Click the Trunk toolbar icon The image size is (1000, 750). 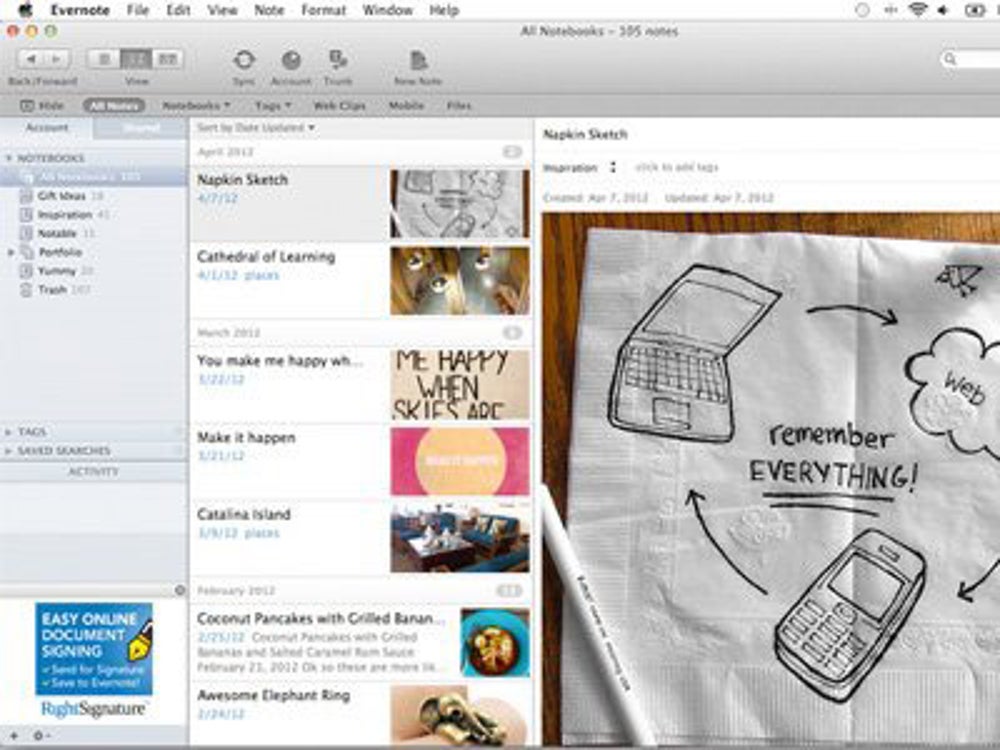point(337,61)
